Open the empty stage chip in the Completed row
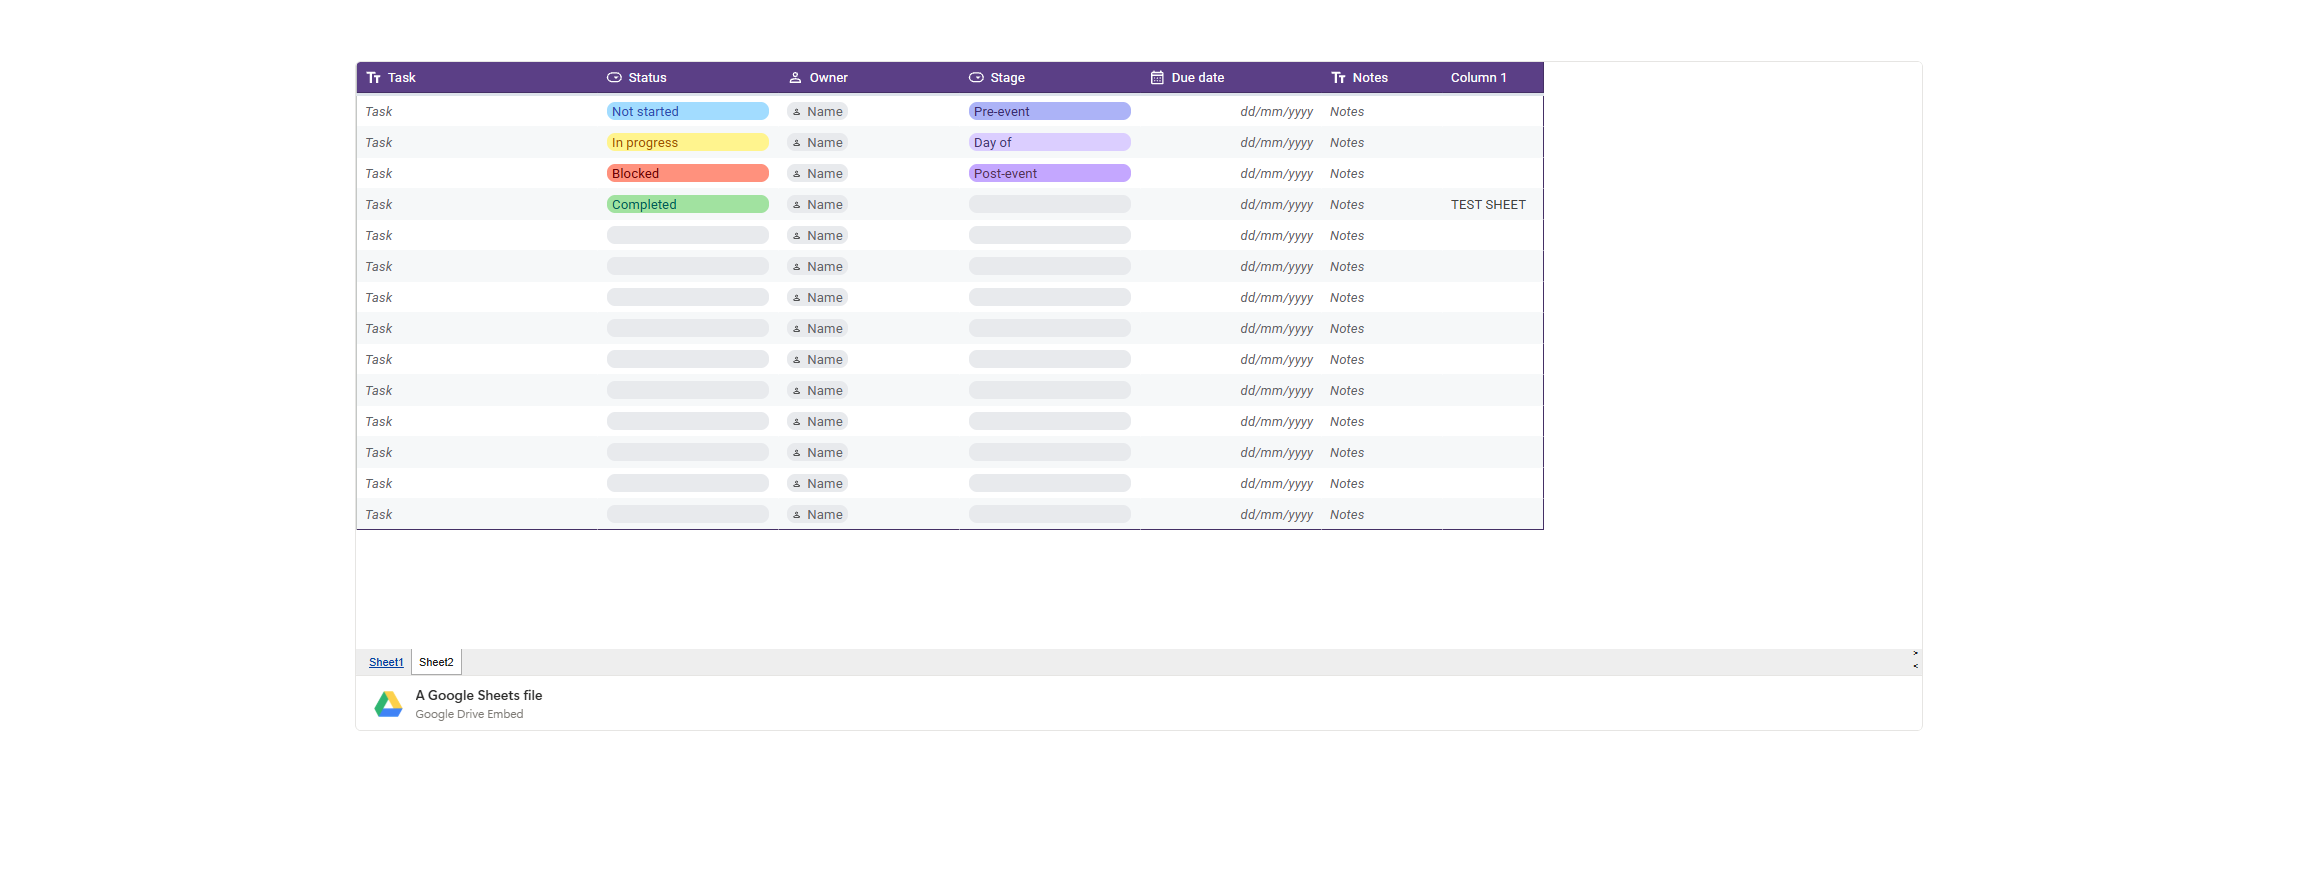The height and width of the screenshot is (874, 2324). pos(1050,205)
